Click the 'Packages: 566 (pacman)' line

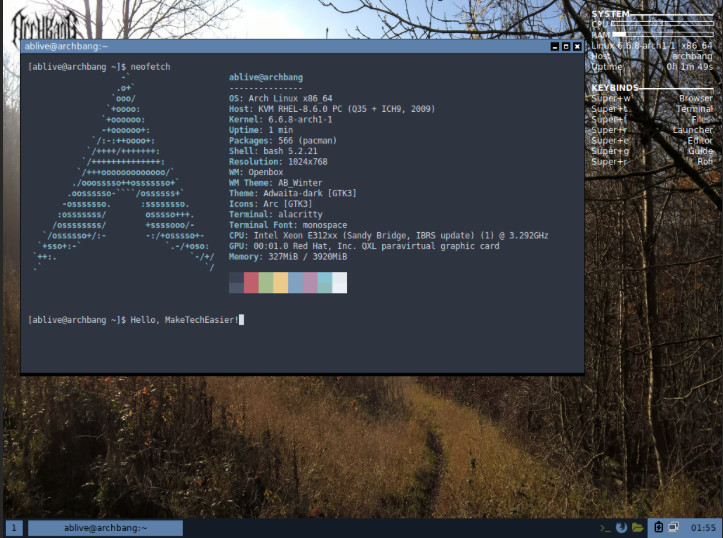283,141
